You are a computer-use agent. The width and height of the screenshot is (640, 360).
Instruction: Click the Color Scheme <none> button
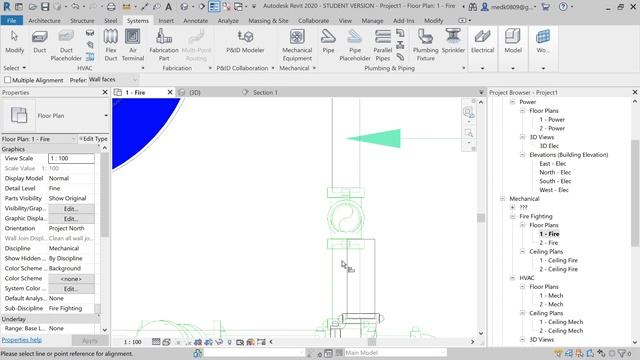tap(71, 279)
